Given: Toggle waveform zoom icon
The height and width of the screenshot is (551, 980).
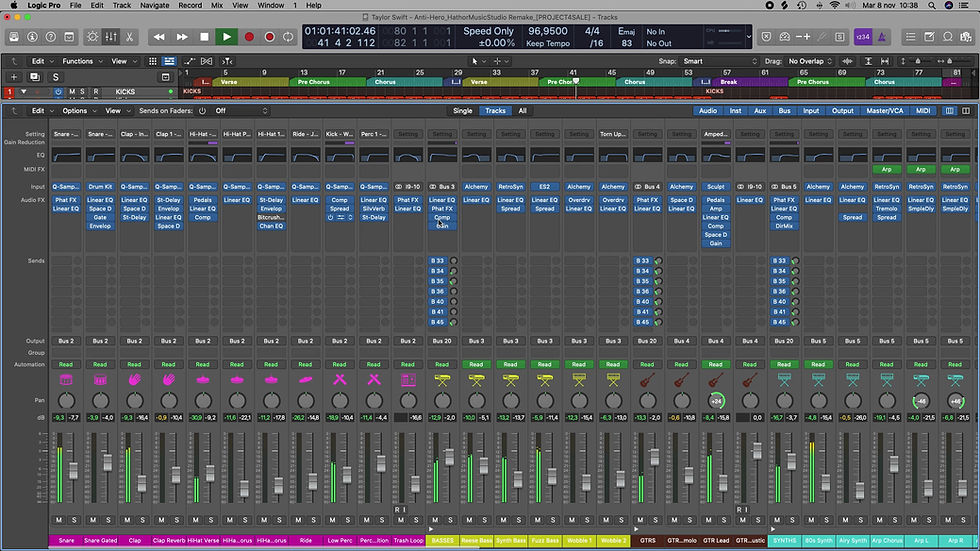Looking at the screenshot, I should point(848,61).
